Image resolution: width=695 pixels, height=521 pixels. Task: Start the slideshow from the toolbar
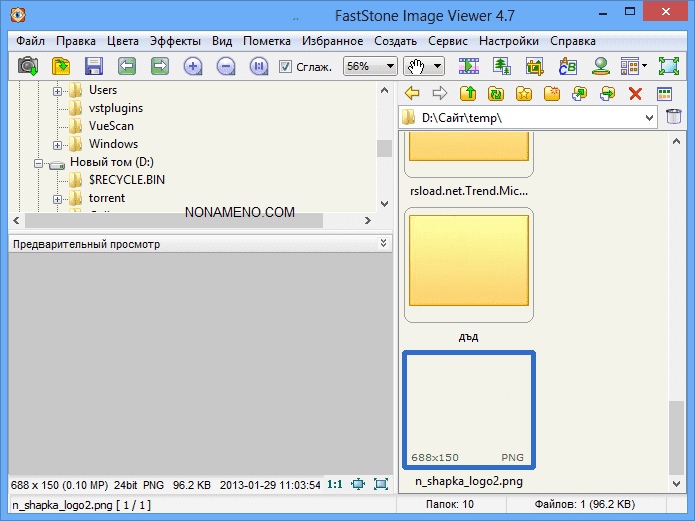coord(469,67)
